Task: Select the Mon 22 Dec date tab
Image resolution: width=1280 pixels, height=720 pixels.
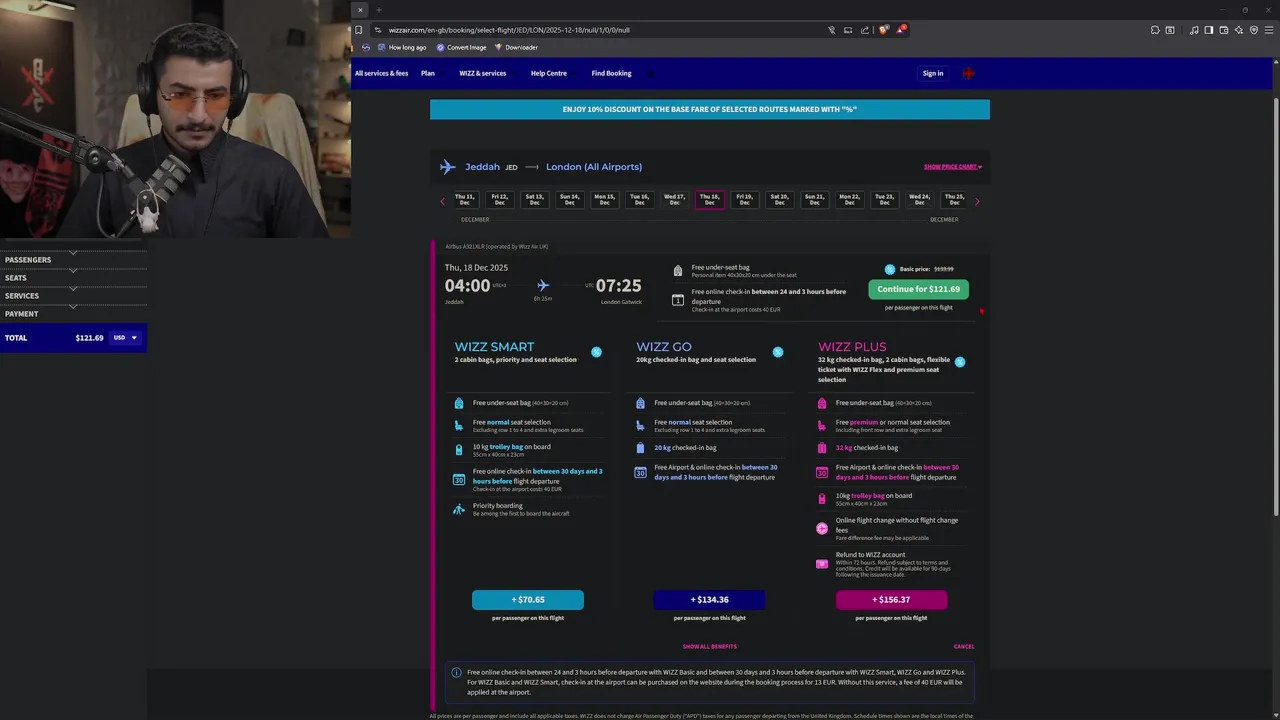Action: click(849, 200)
